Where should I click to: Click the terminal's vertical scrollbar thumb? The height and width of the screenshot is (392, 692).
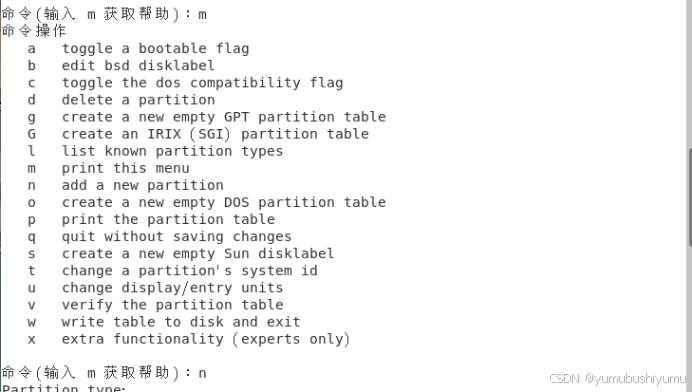tap(690, 198)
